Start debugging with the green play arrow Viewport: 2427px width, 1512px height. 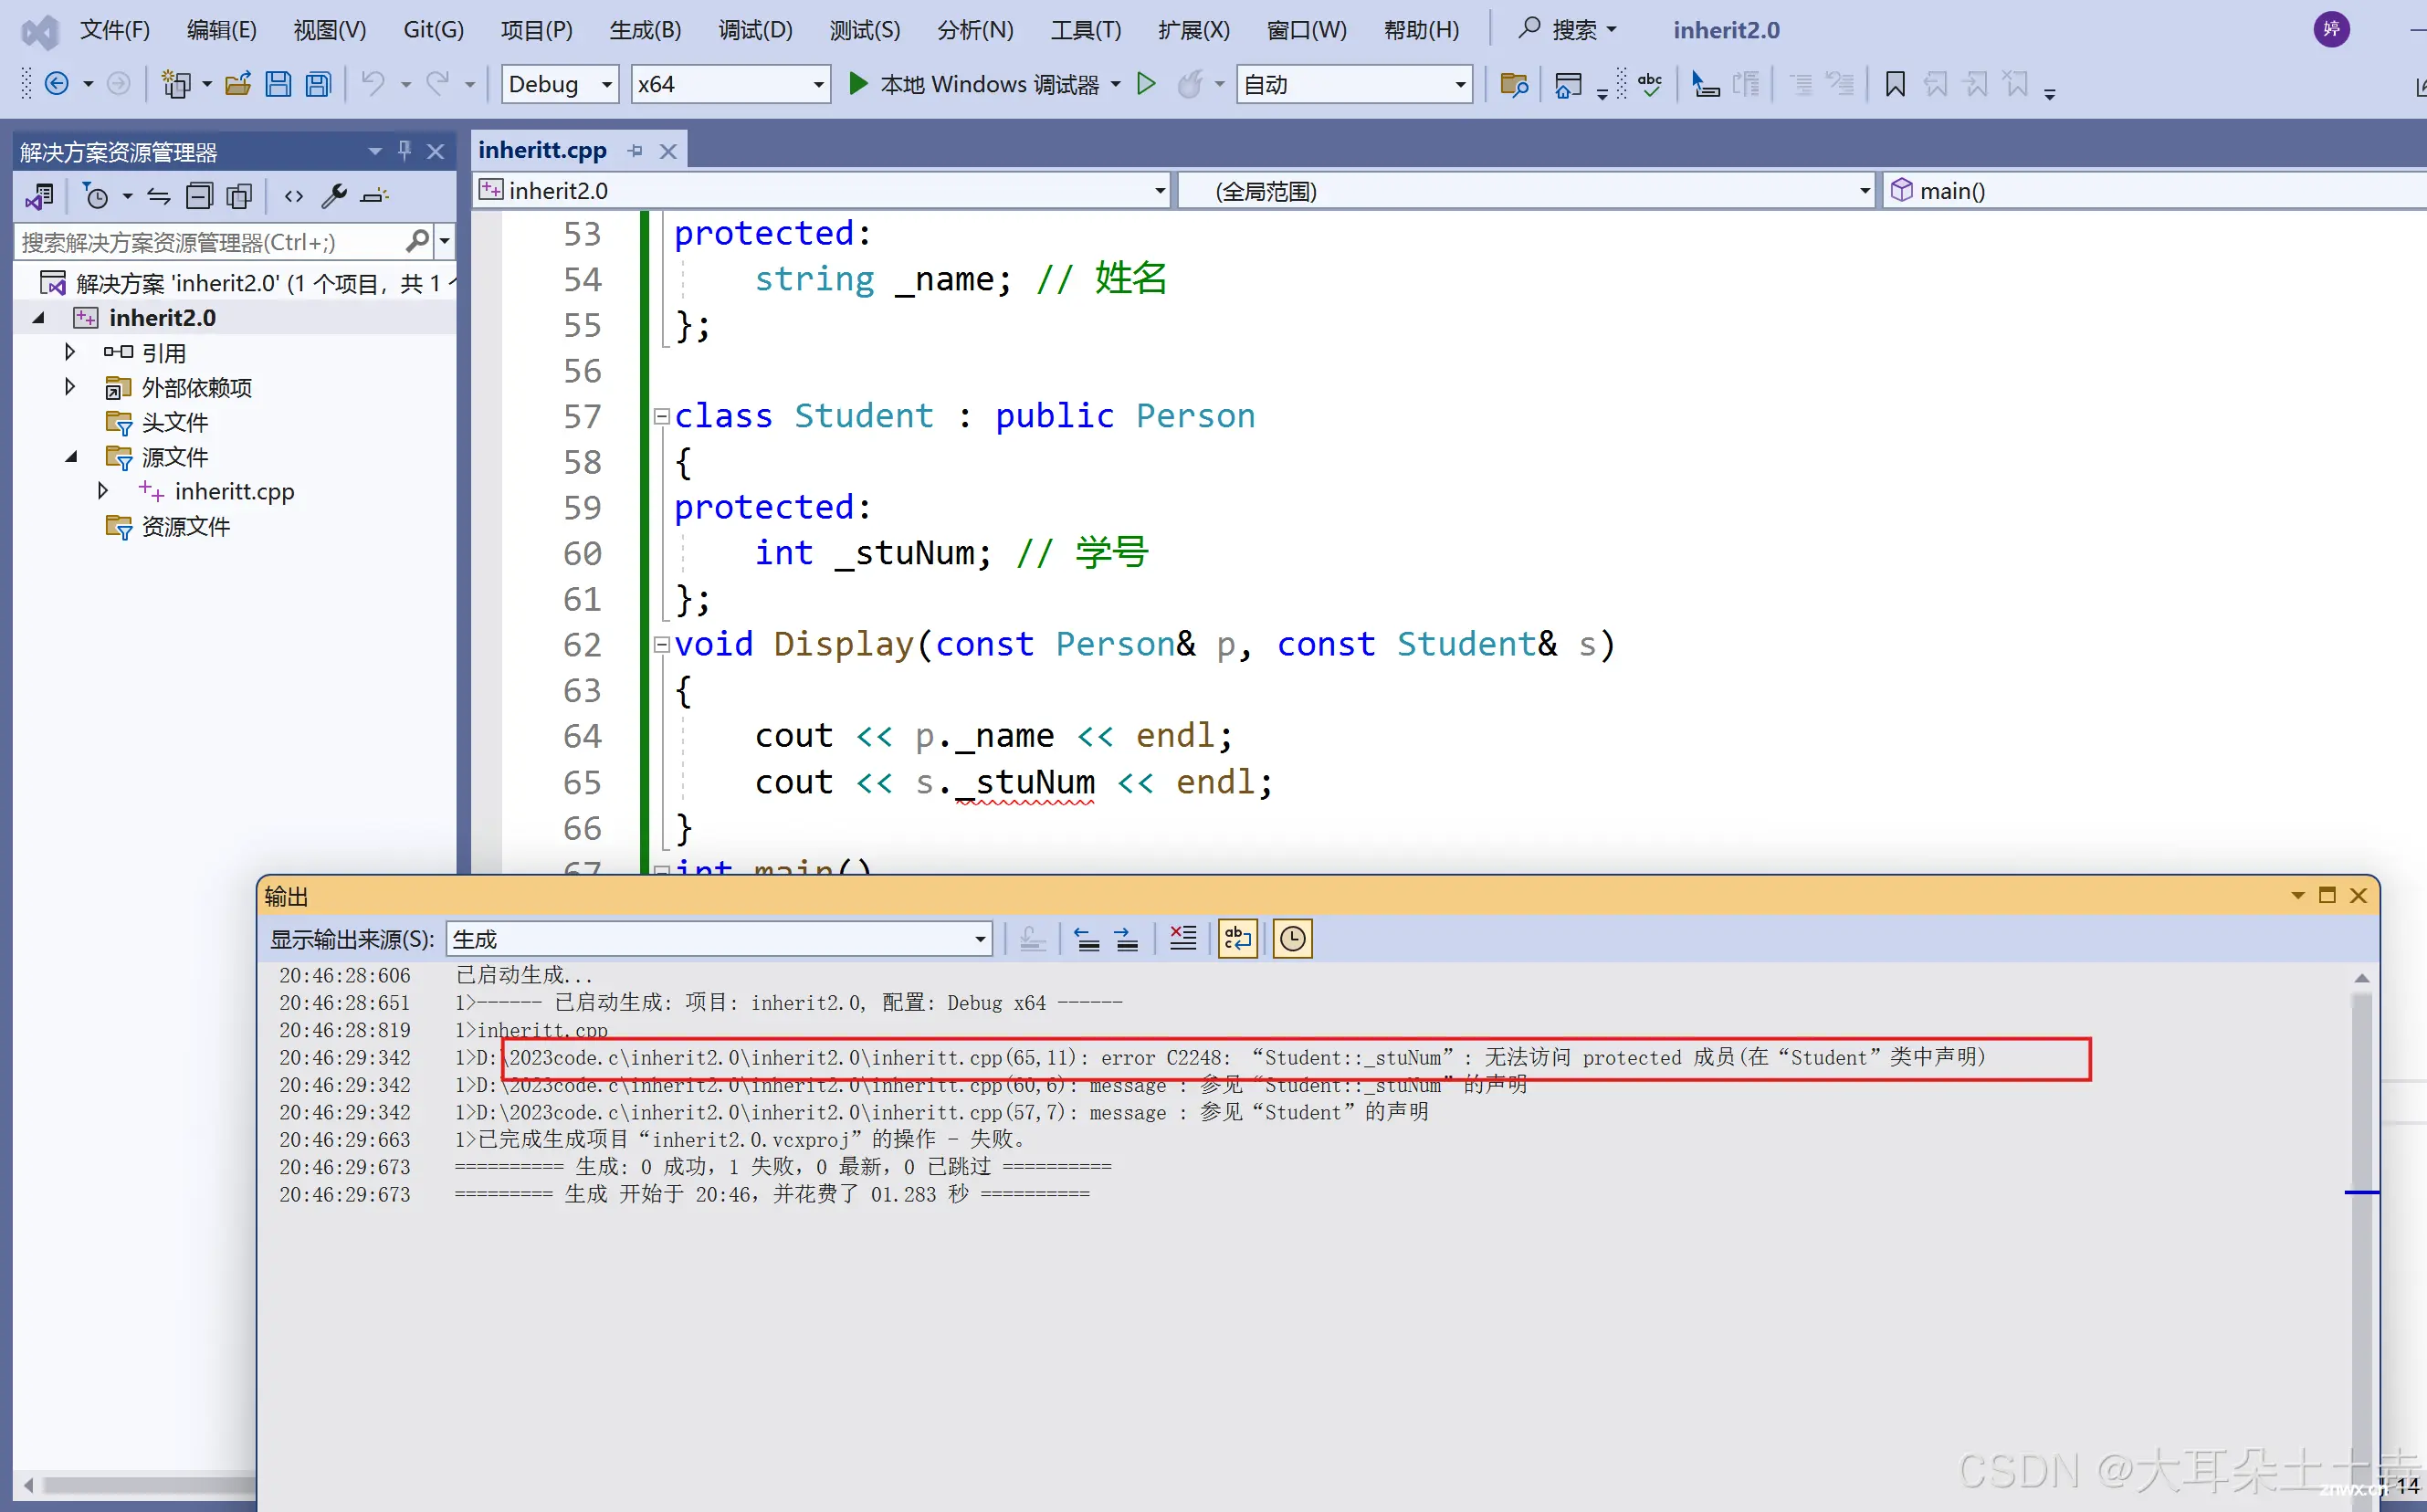858,84
